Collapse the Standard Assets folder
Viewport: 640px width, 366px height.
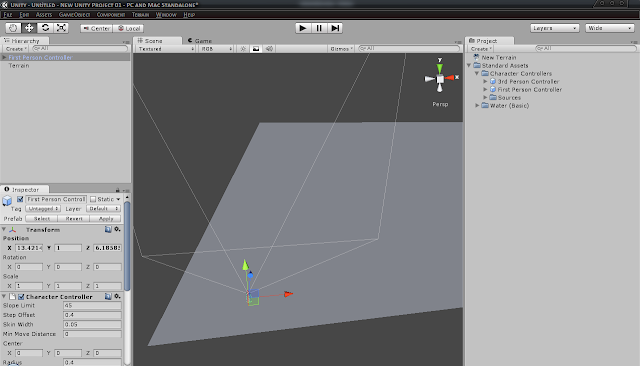click(x=469, y=65)
